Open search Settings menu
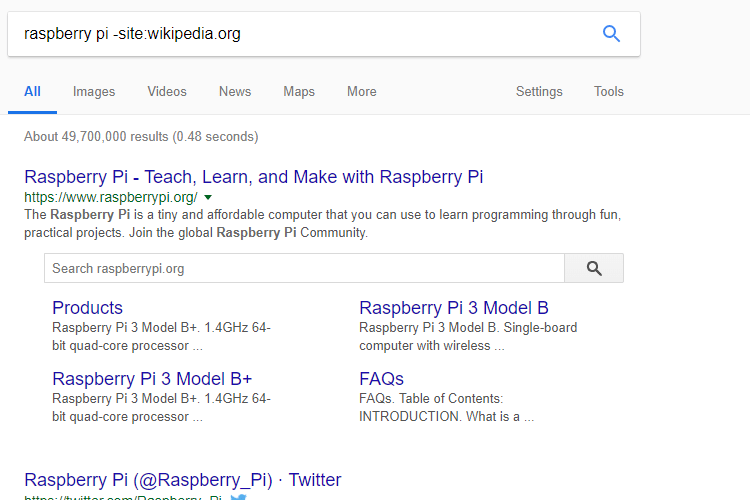Viewport: 750px width, 500px height. coord(539,91)
